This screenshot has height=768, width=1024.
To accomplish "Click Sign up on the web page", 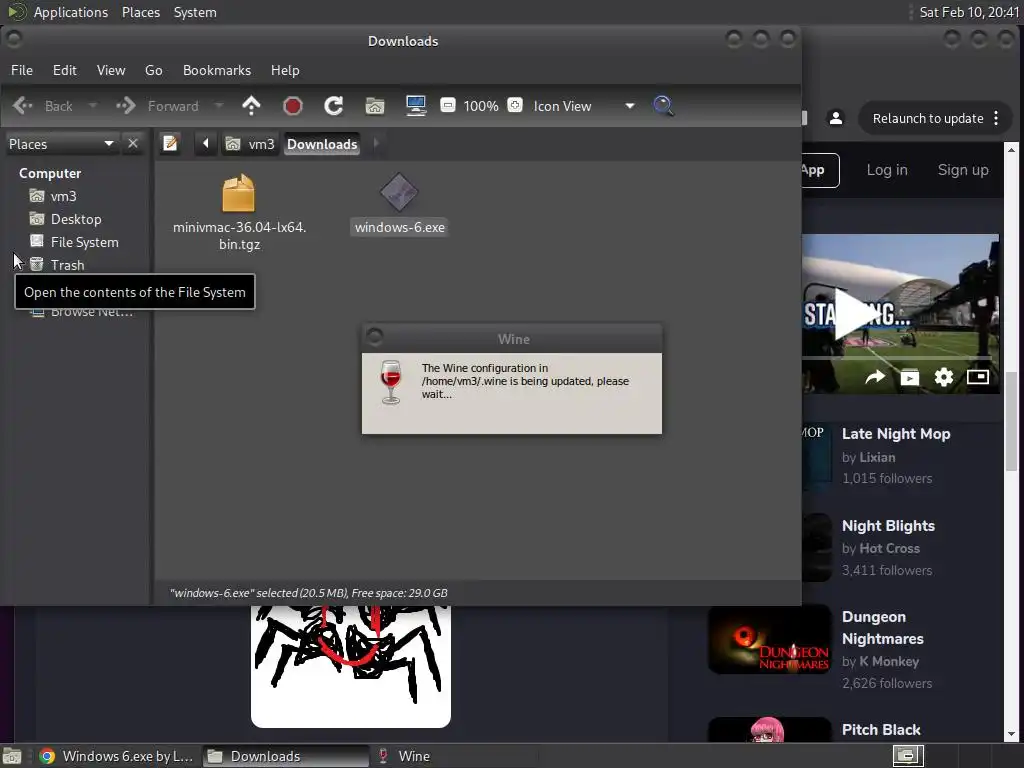I will [x=963, y=170].
